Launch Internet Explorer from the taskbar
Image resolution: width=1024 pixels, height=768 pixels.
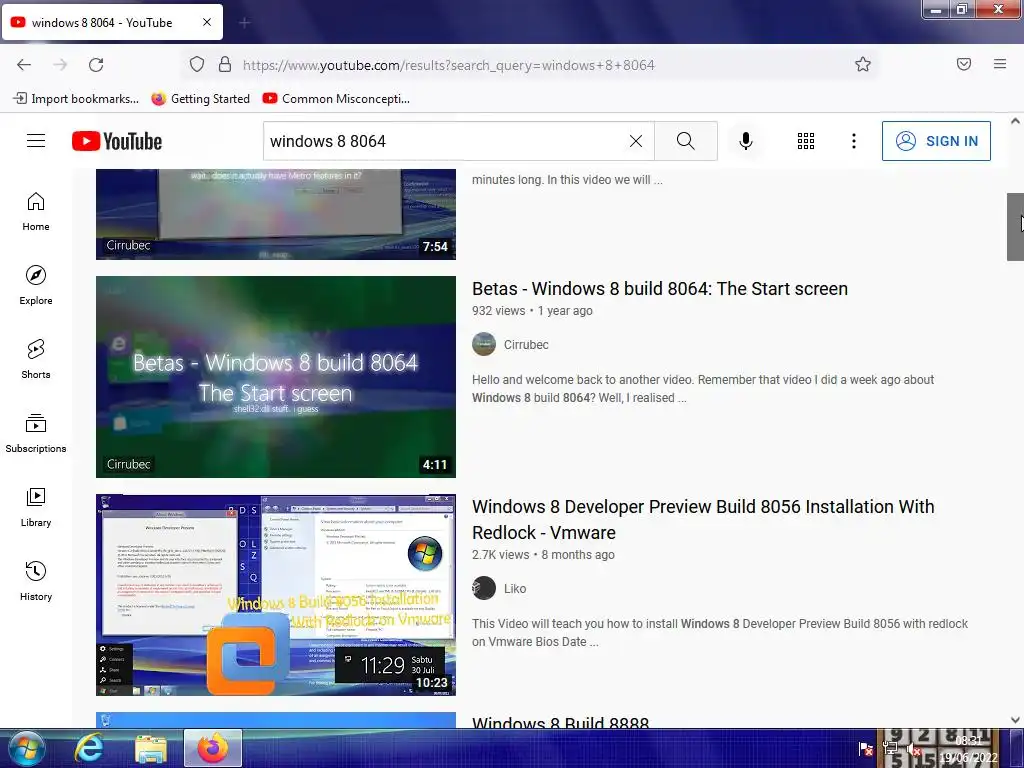[x=88, y=748]
